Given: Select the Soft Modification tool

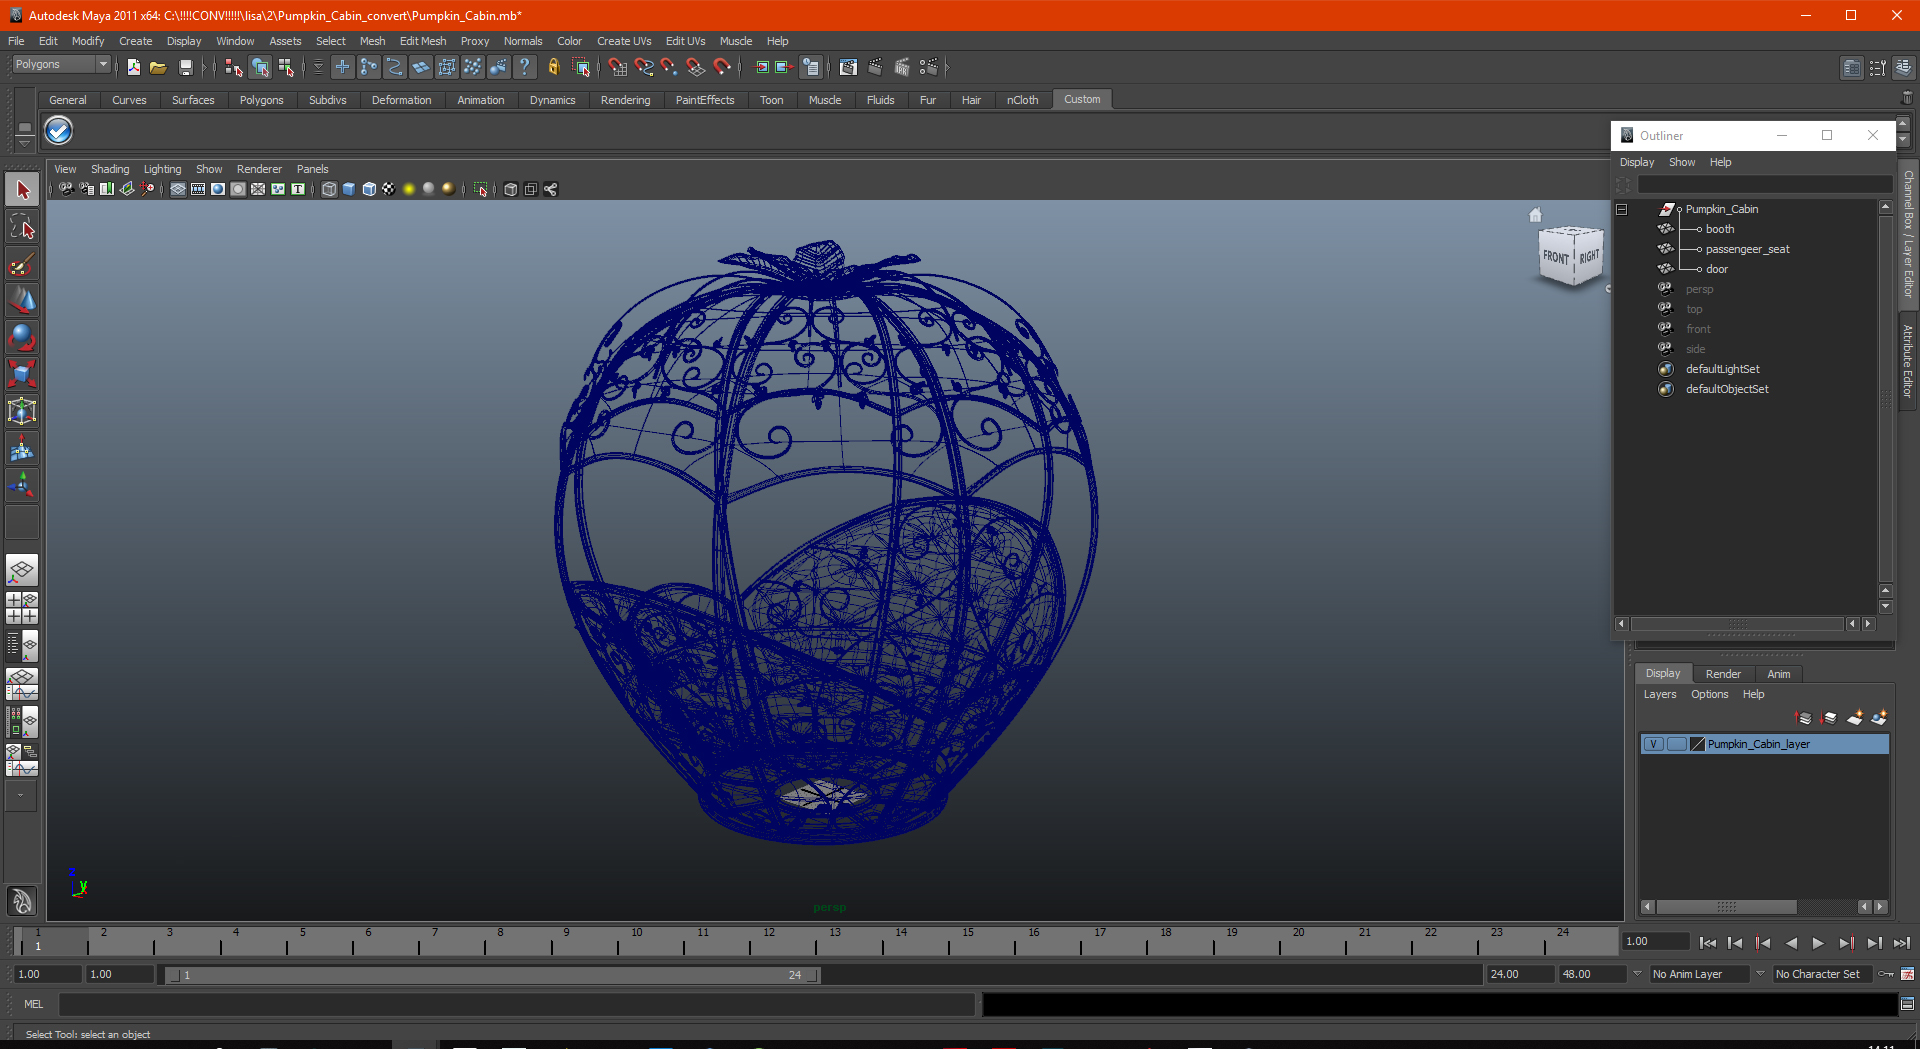Looking at the screenshot, I should [x=22, y=449].
